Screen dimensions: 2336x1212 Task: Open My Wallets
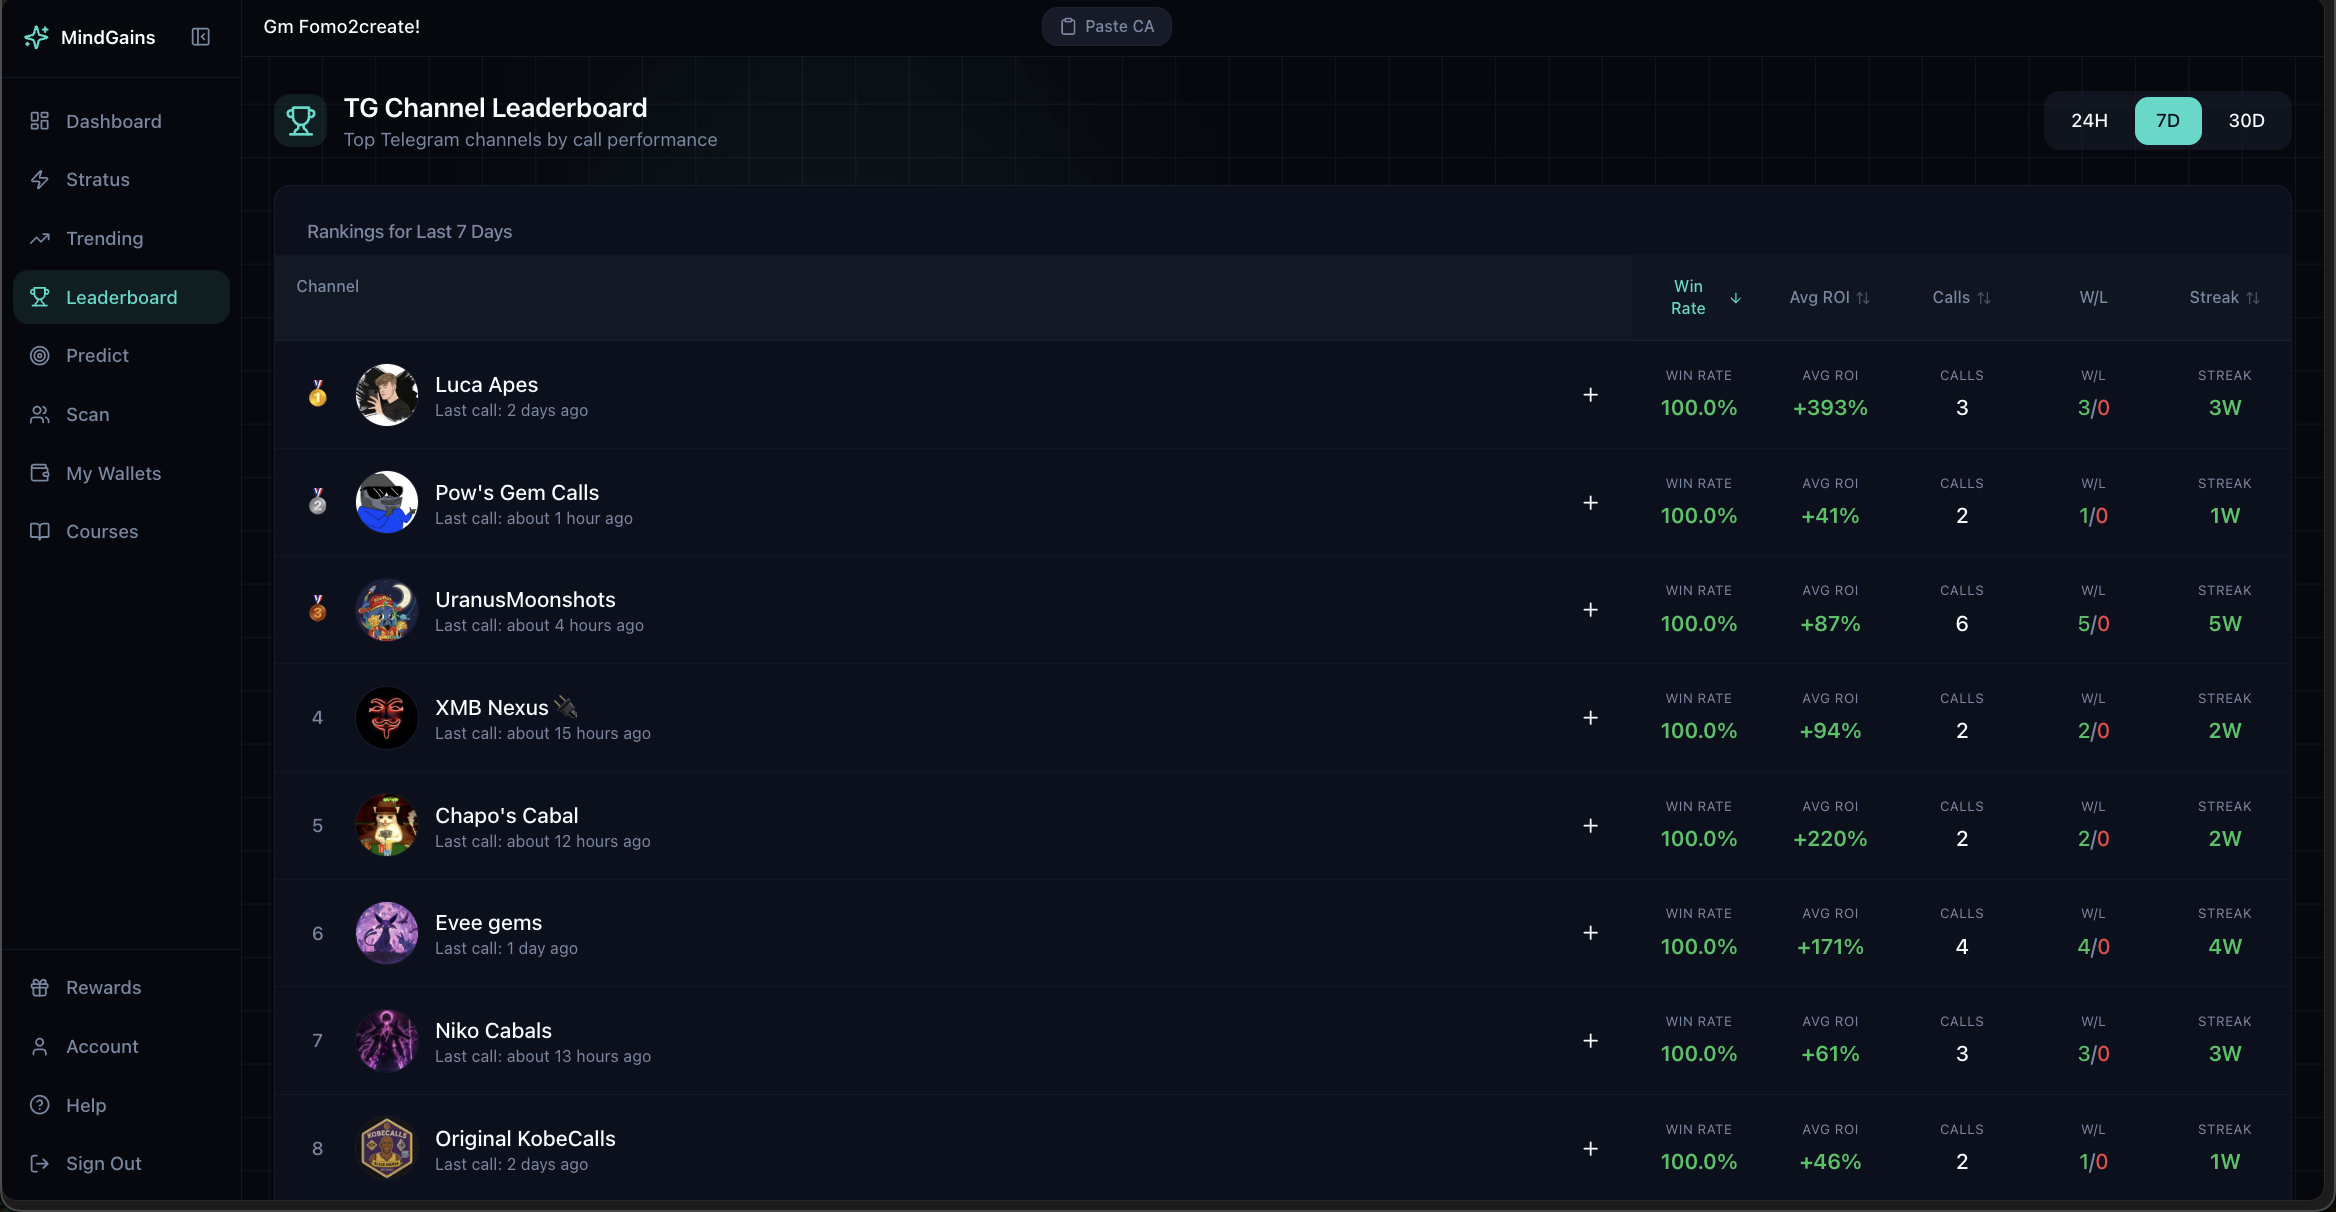pos(114,473)
